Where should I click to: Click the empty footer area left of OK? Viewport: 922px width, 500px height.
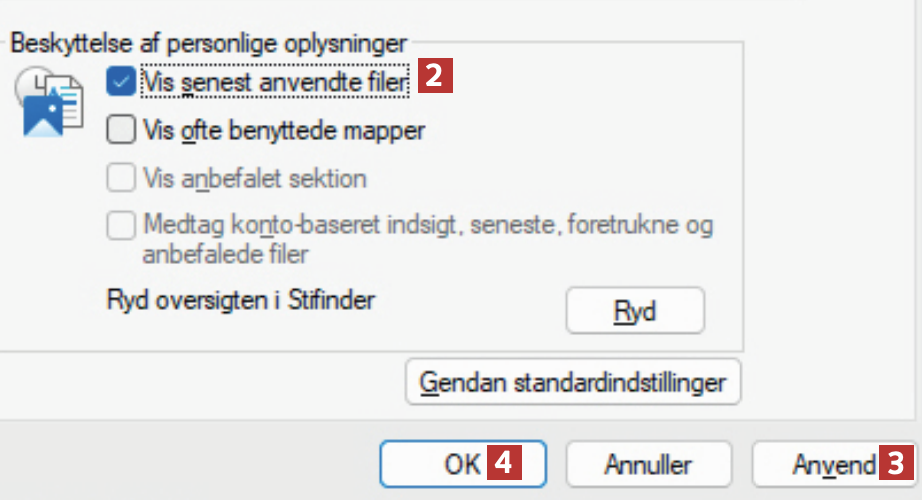pyautogui.click(x=190, y=464)
